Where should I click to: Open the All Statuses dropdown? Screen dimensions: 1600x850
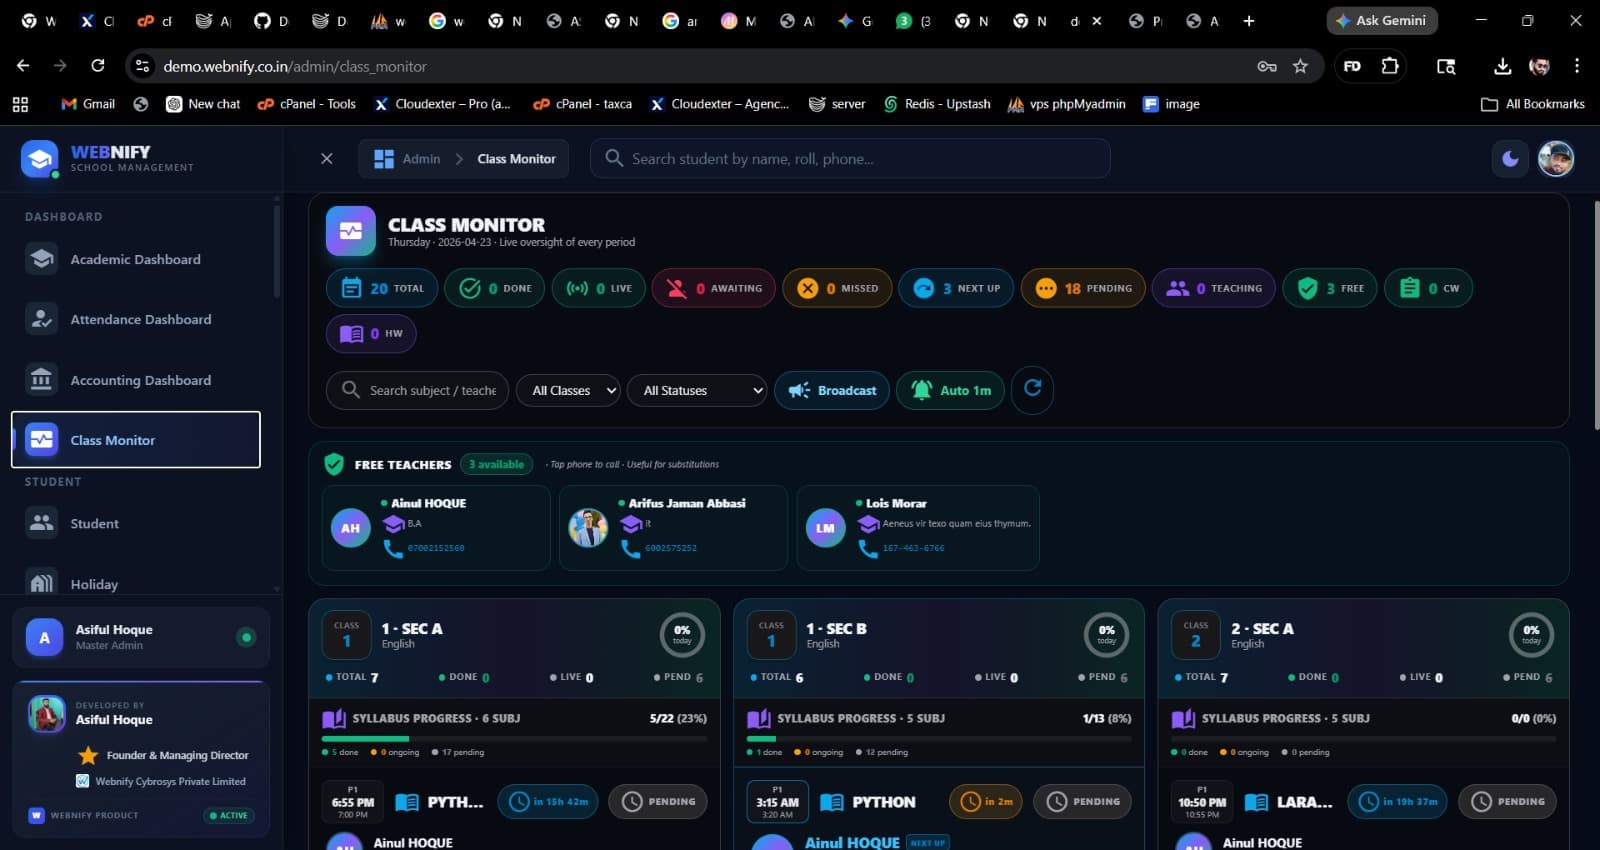tap(697, 390)
